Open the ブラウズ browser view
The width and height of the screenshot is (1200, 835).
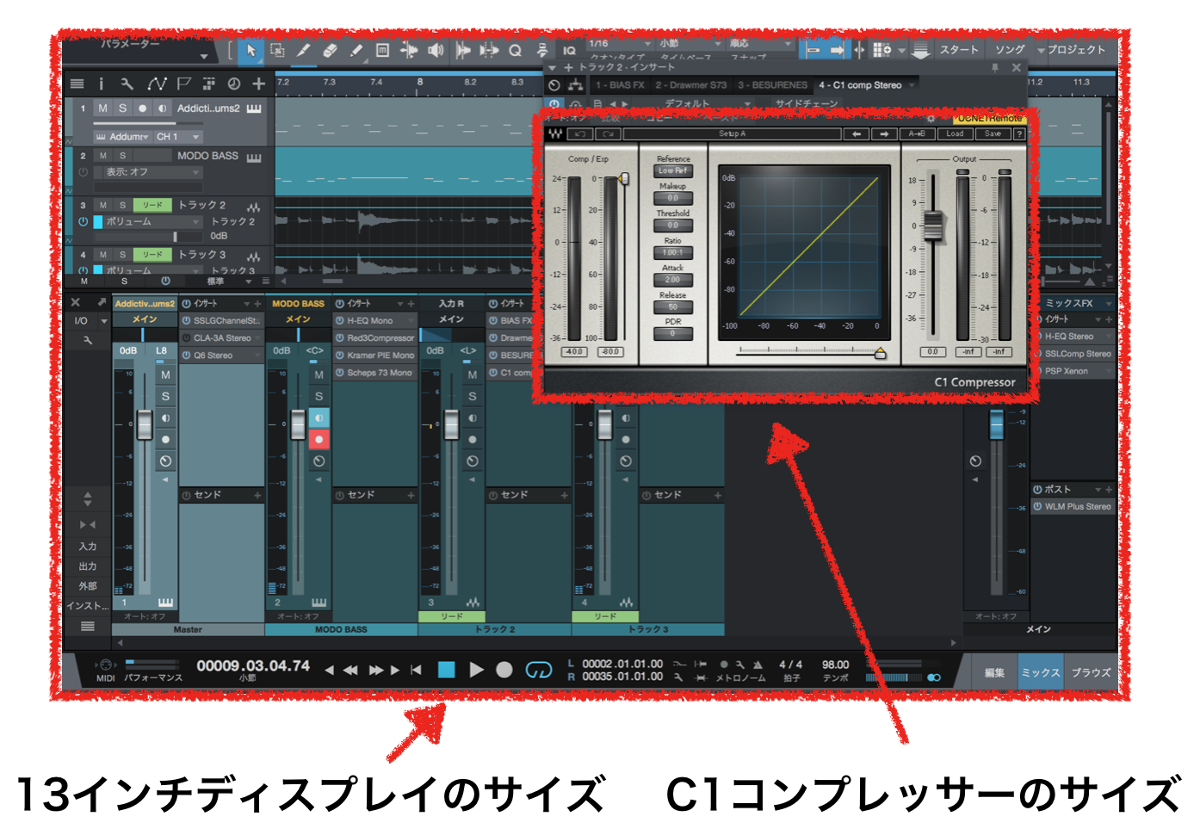tap(1091, 673)
